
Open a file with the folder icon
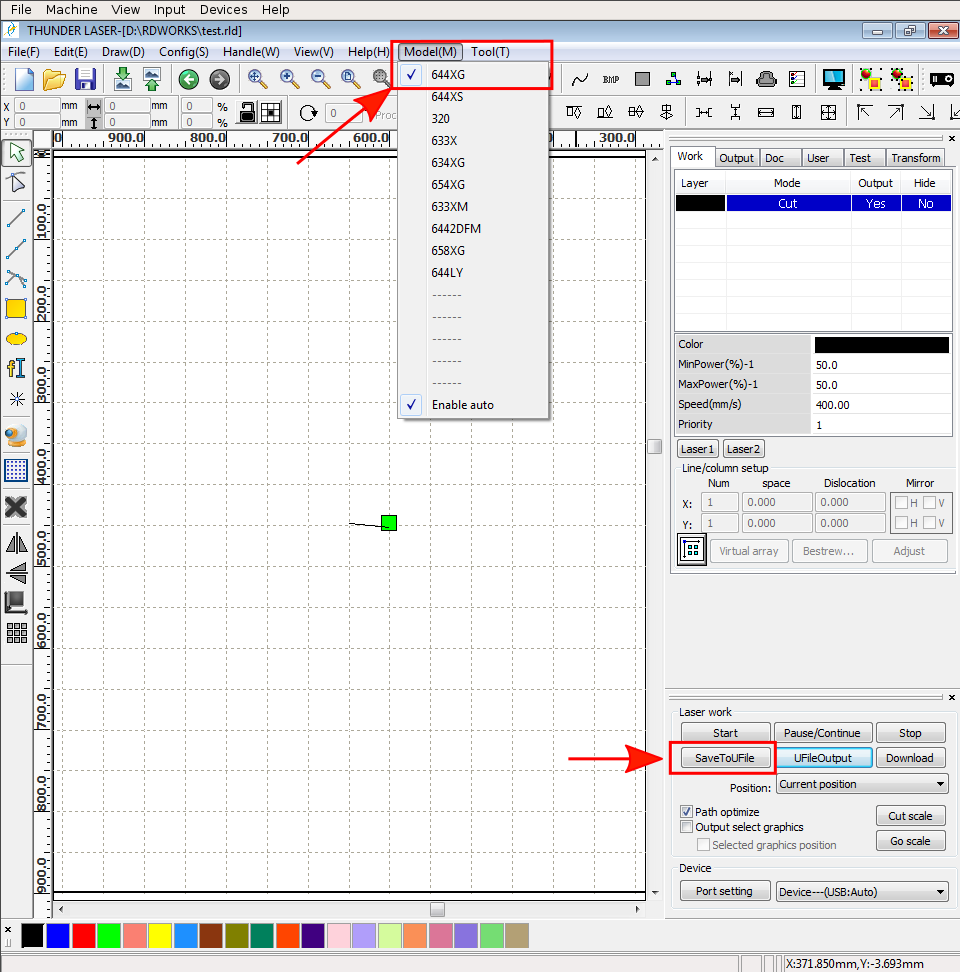pyautogui.click(x=54, y=79)
